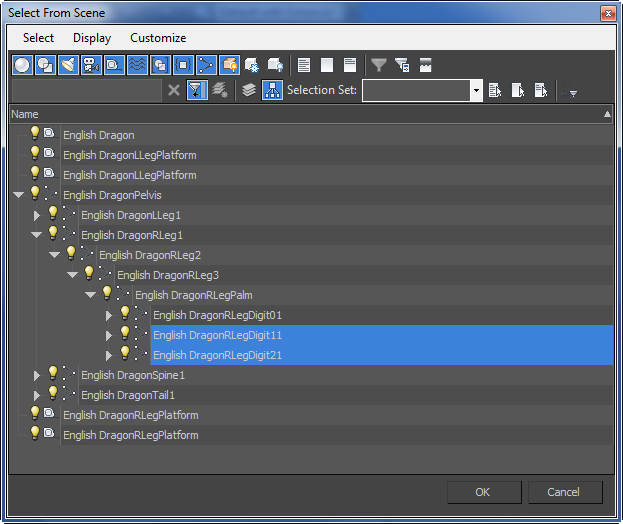This screenshot has width=623, height=524.
Task: Collapse the English DragonRLegPalm node
Action: (90, 295)
